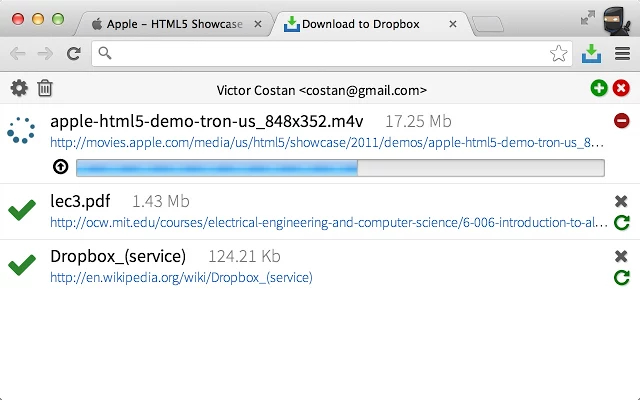Click the ninja avatar profile icon
Screen dimensions: 640x400
point(617,21)
